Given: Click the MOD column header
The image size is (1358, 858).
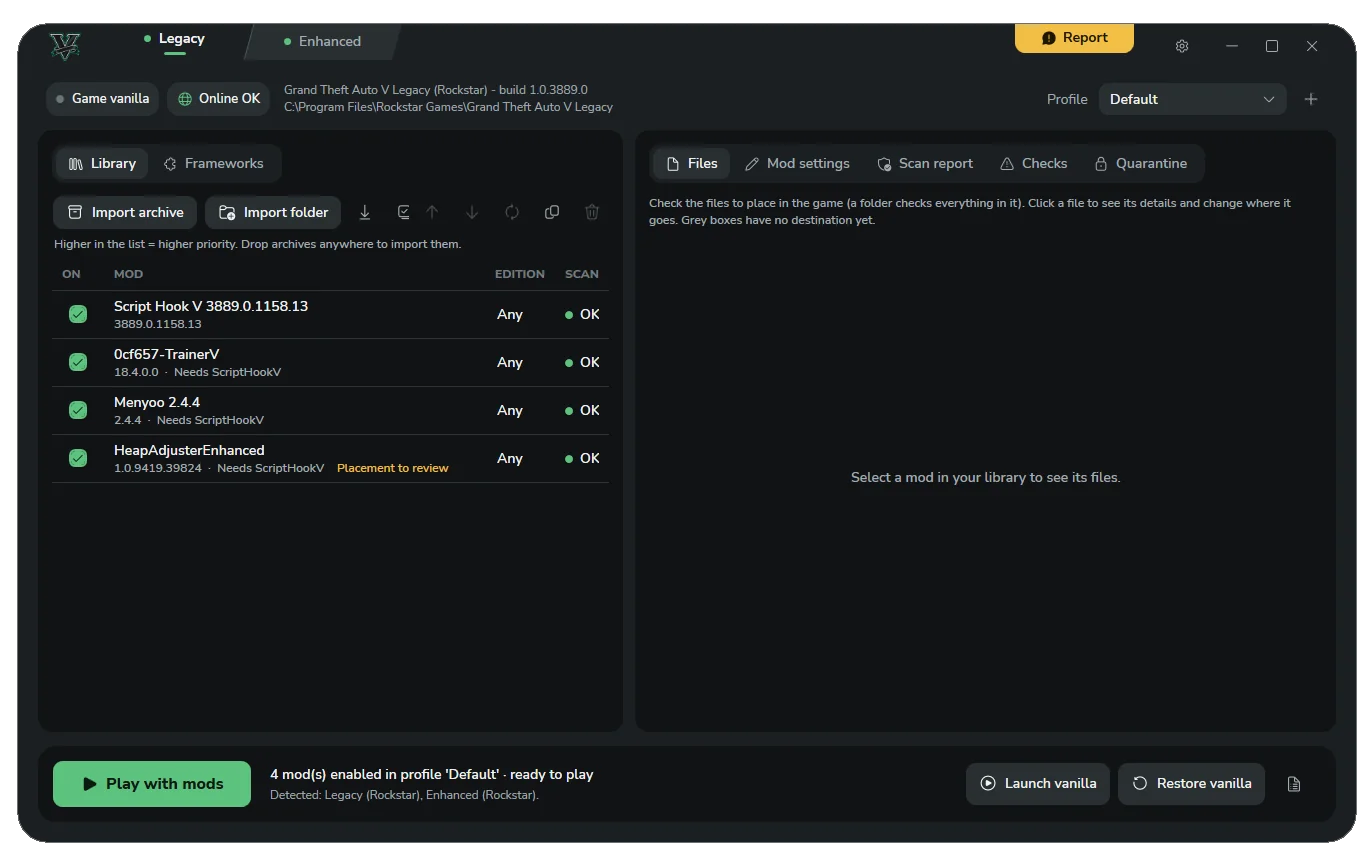Looking at the screenshot, I should 128,274.
